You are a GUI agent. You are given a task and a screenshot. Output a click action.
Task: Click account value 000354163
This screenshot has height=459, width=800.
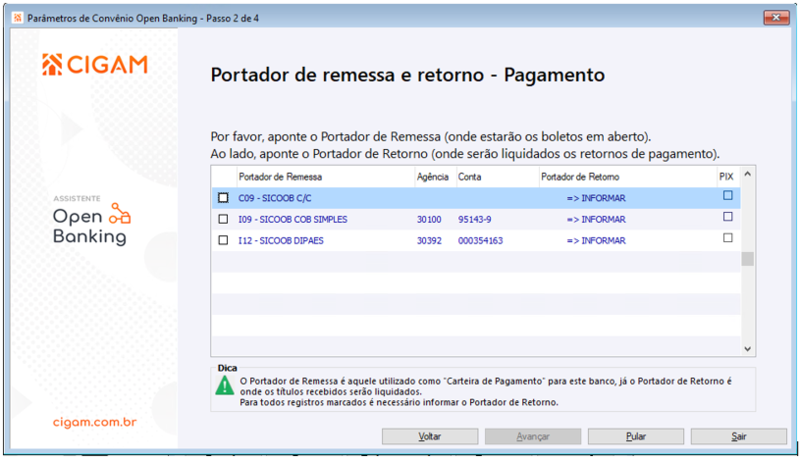pyautogui.click(x=480, y=241)
